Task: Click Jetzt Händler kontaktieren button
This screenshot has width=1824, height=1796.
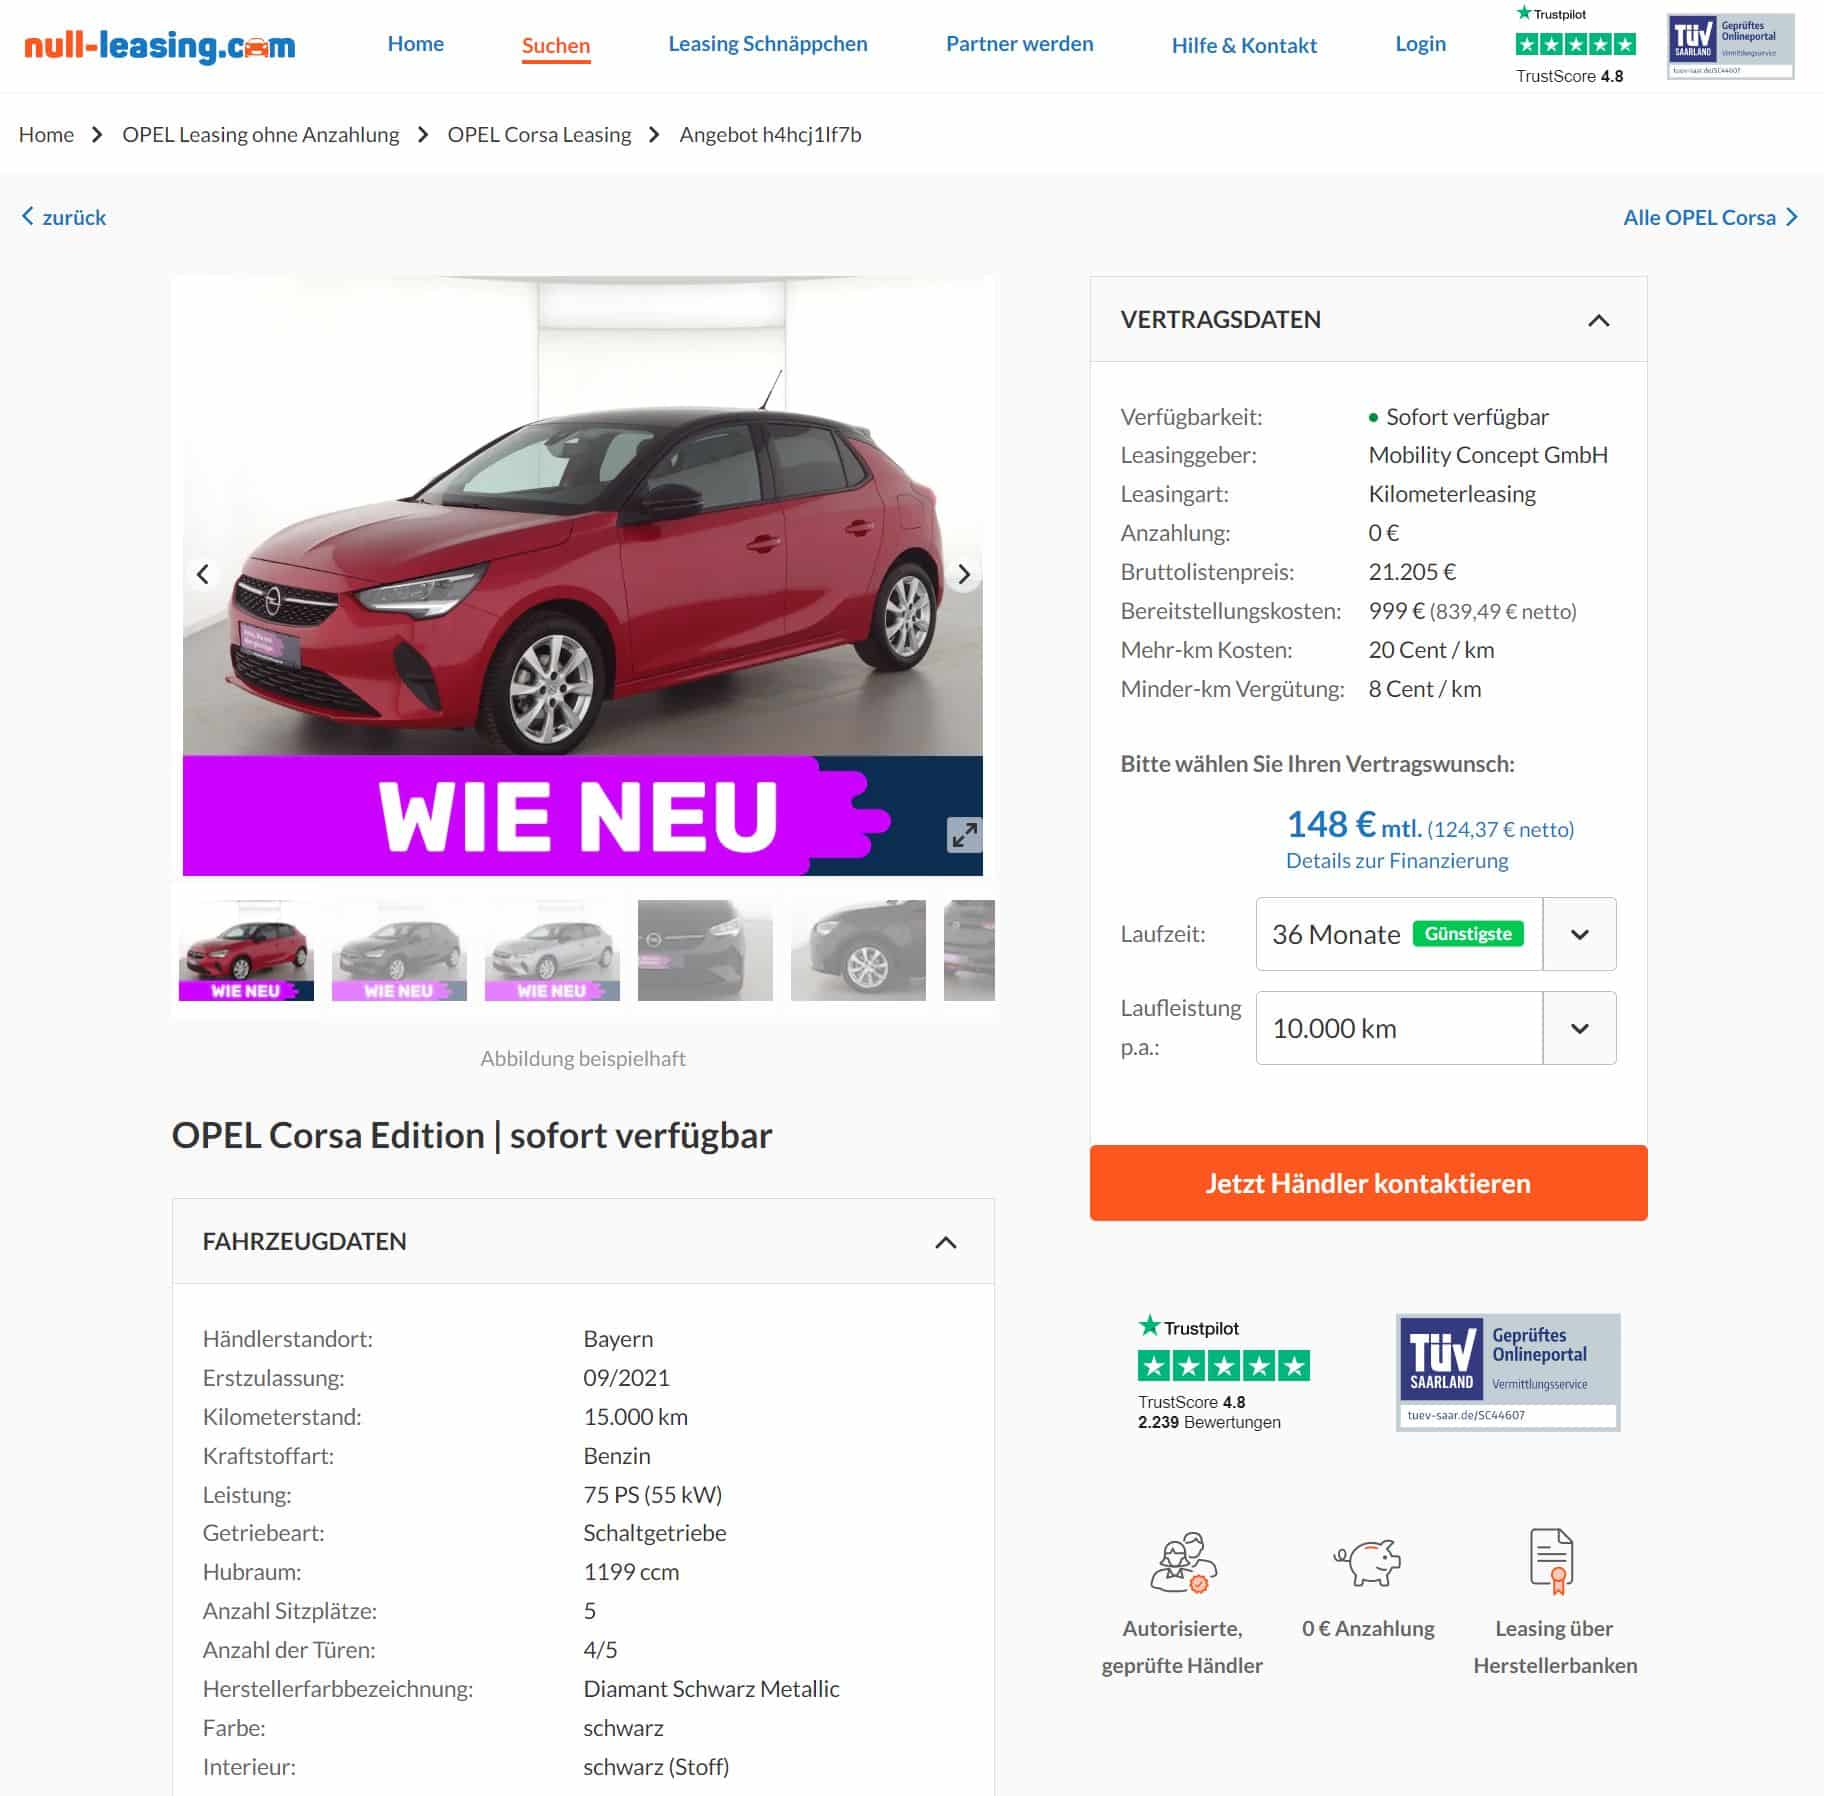Action: [x=1368, y=1183]
